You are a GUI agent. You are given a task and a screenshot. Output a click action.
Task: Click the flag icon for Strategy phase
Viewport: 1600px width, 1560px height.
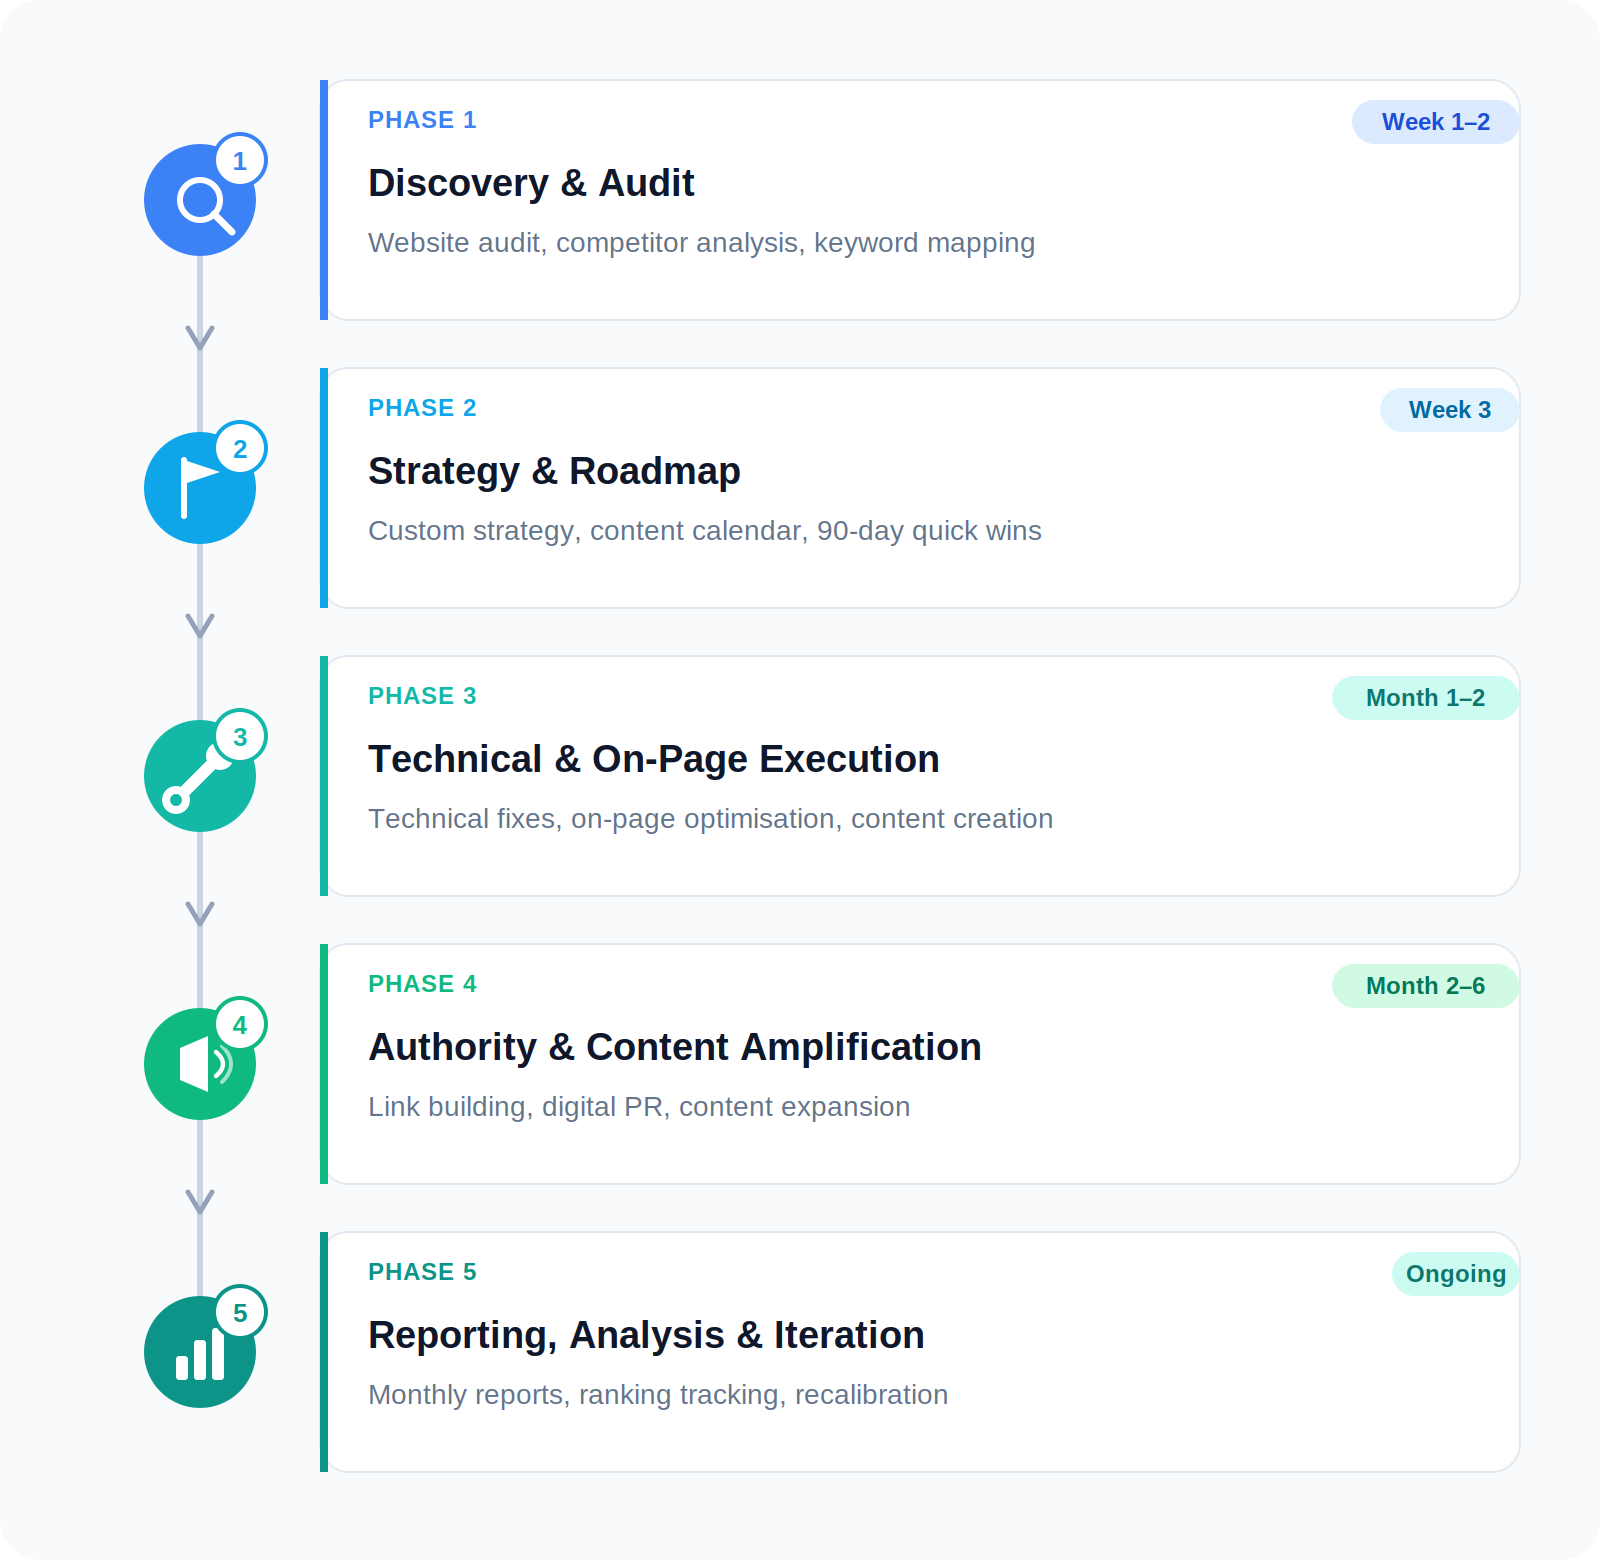[200, 488]
